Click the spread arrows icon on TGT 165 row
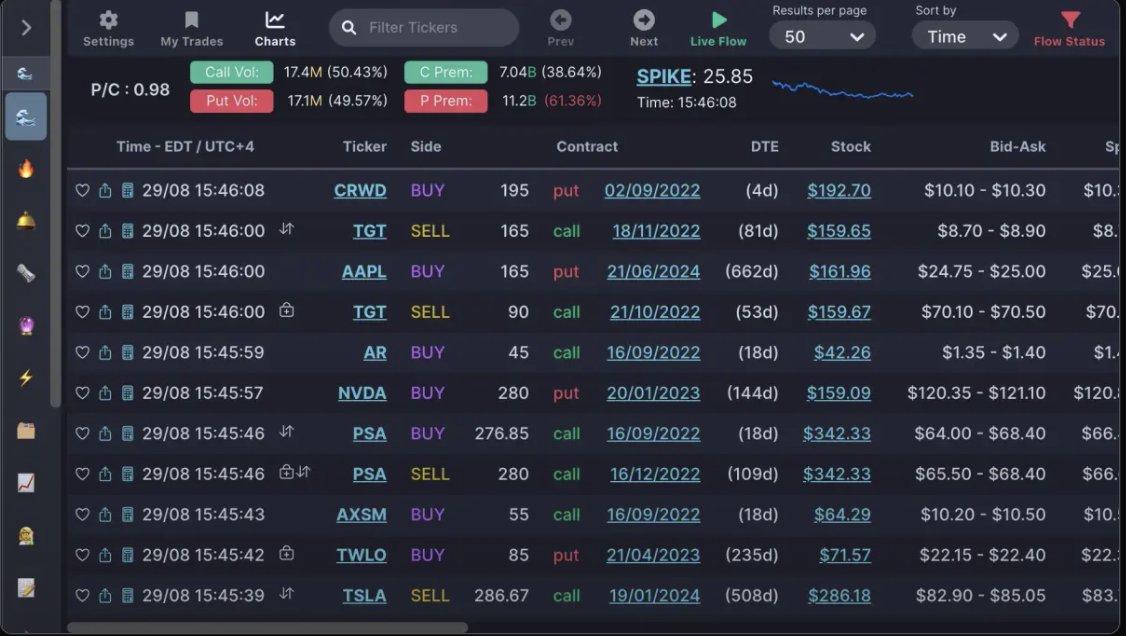 coord(287,229)
